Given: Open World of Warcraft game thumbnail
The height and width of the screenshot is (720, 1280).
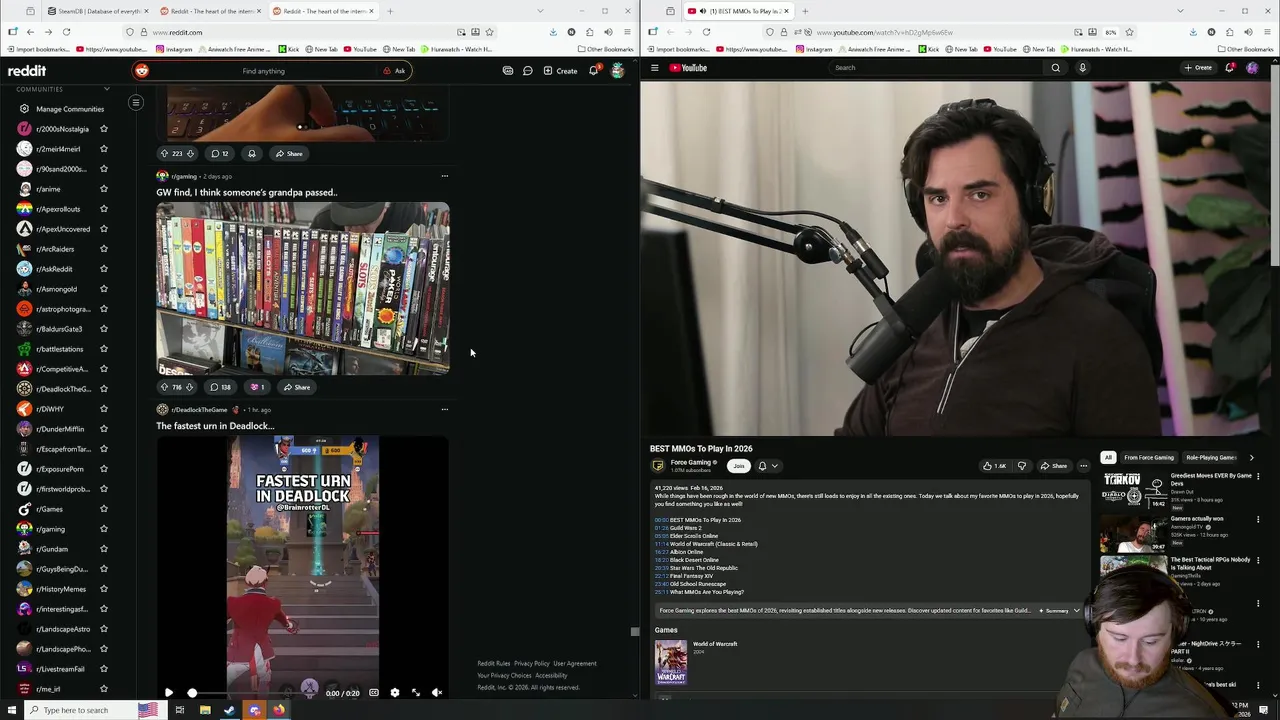Looking at the screenshot, I should coord(671,662).
